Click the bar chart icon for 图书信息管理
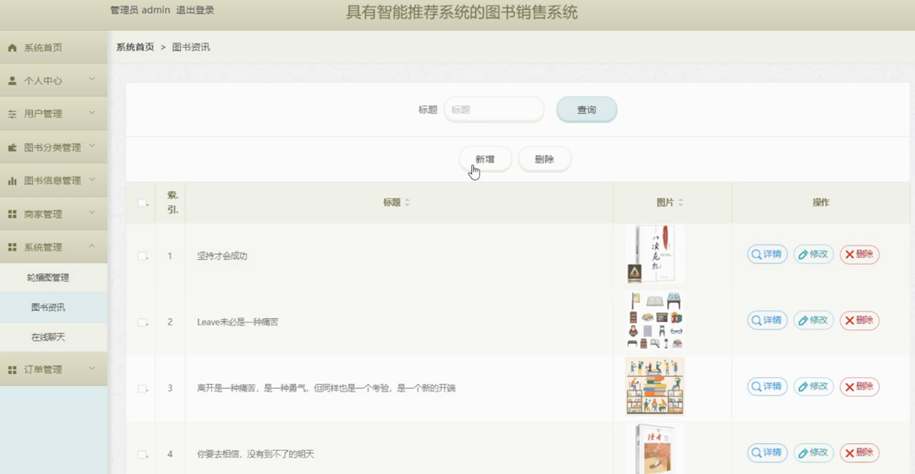 (x=12, y=181)
